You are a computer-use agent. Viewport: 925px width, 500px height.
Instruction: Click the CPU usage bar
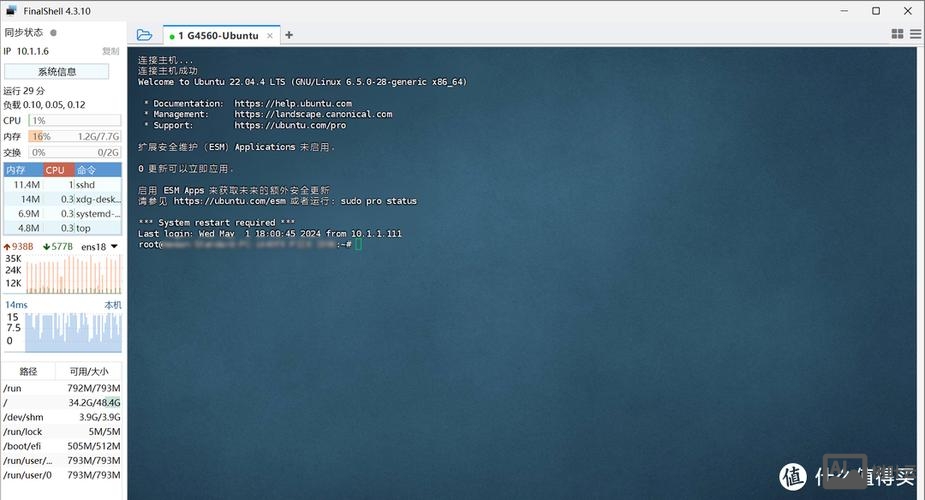[x=75, y=120]
